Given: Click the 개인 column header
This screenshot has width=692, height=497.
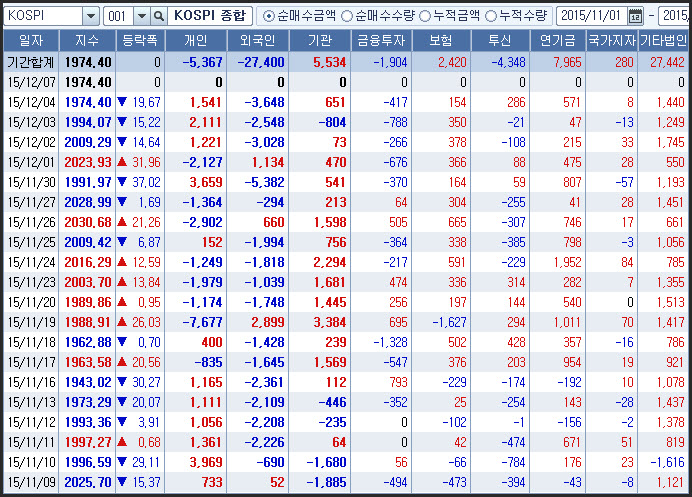Looking at the screenshot, I should point(196,41).
